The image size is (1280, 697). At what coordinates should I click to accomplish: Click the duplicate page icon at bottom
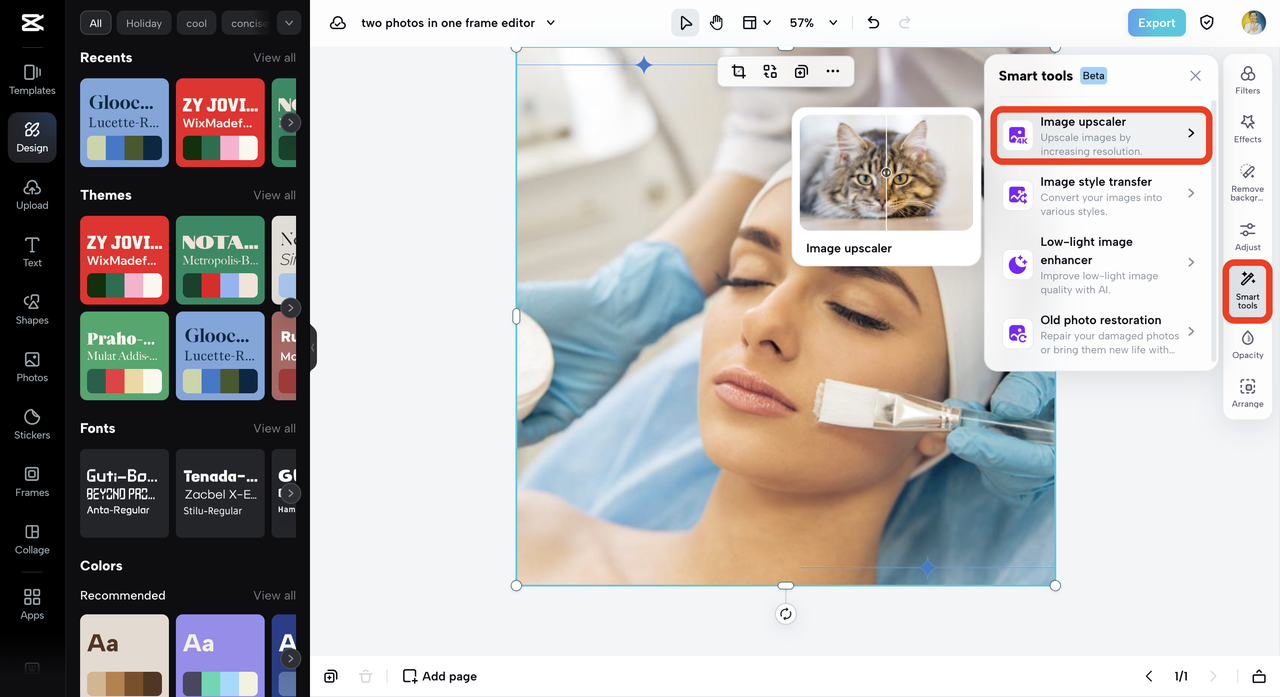tap(331, 677)
